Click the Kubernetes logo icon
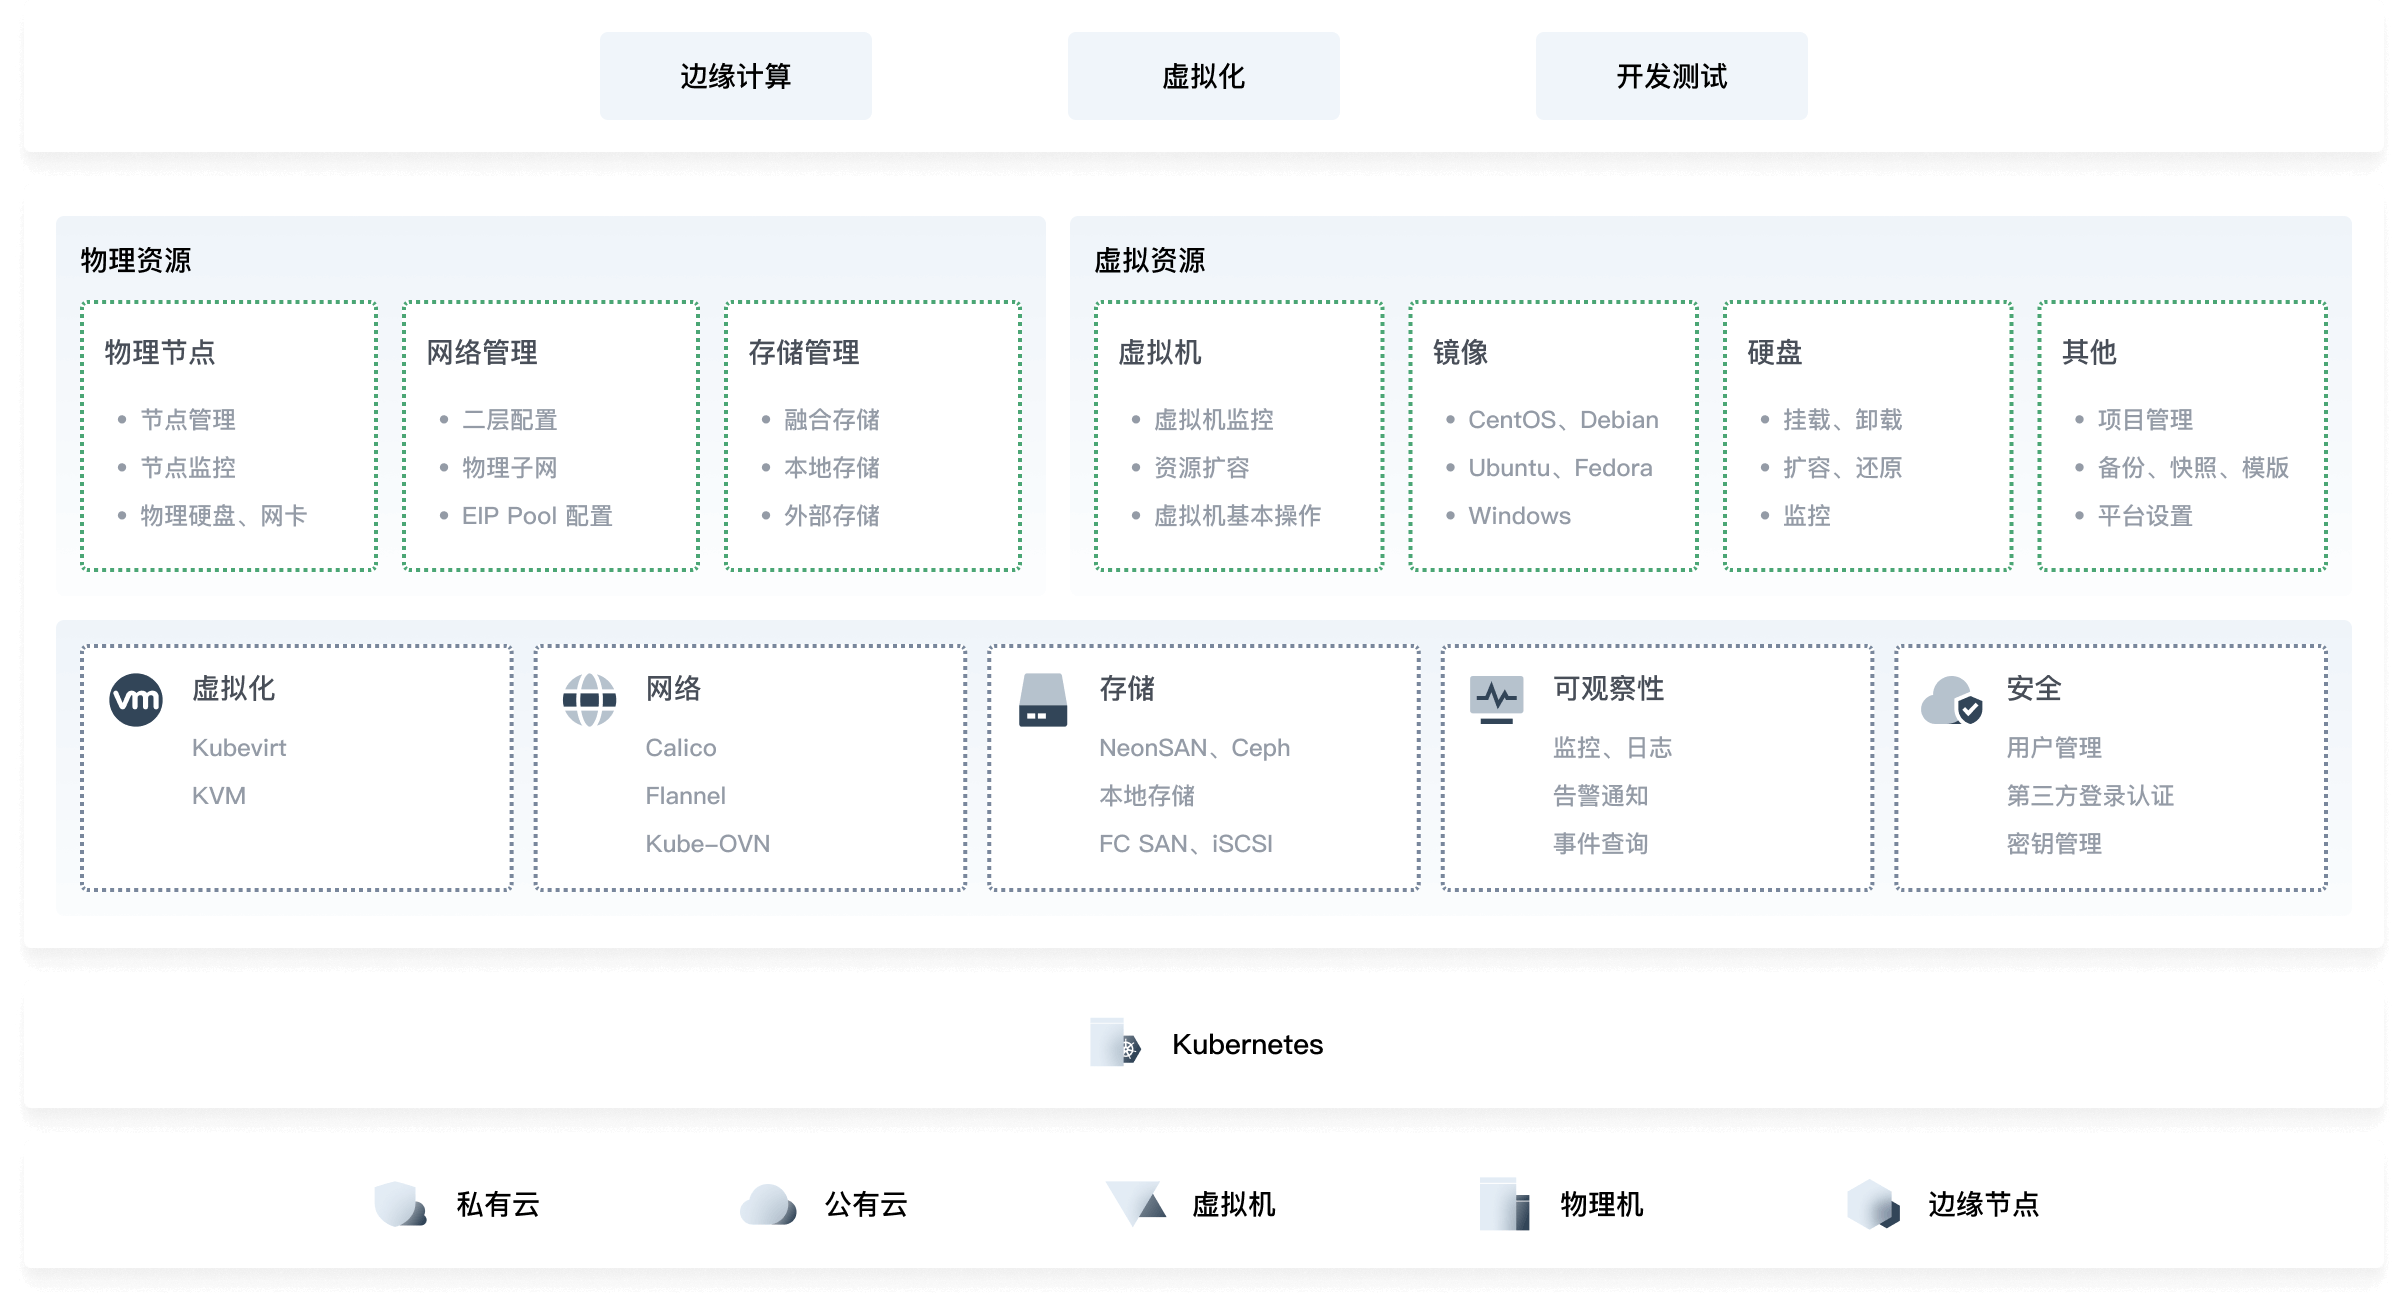This screenshot has width=2408, height=1316. coord(1116,1043)
